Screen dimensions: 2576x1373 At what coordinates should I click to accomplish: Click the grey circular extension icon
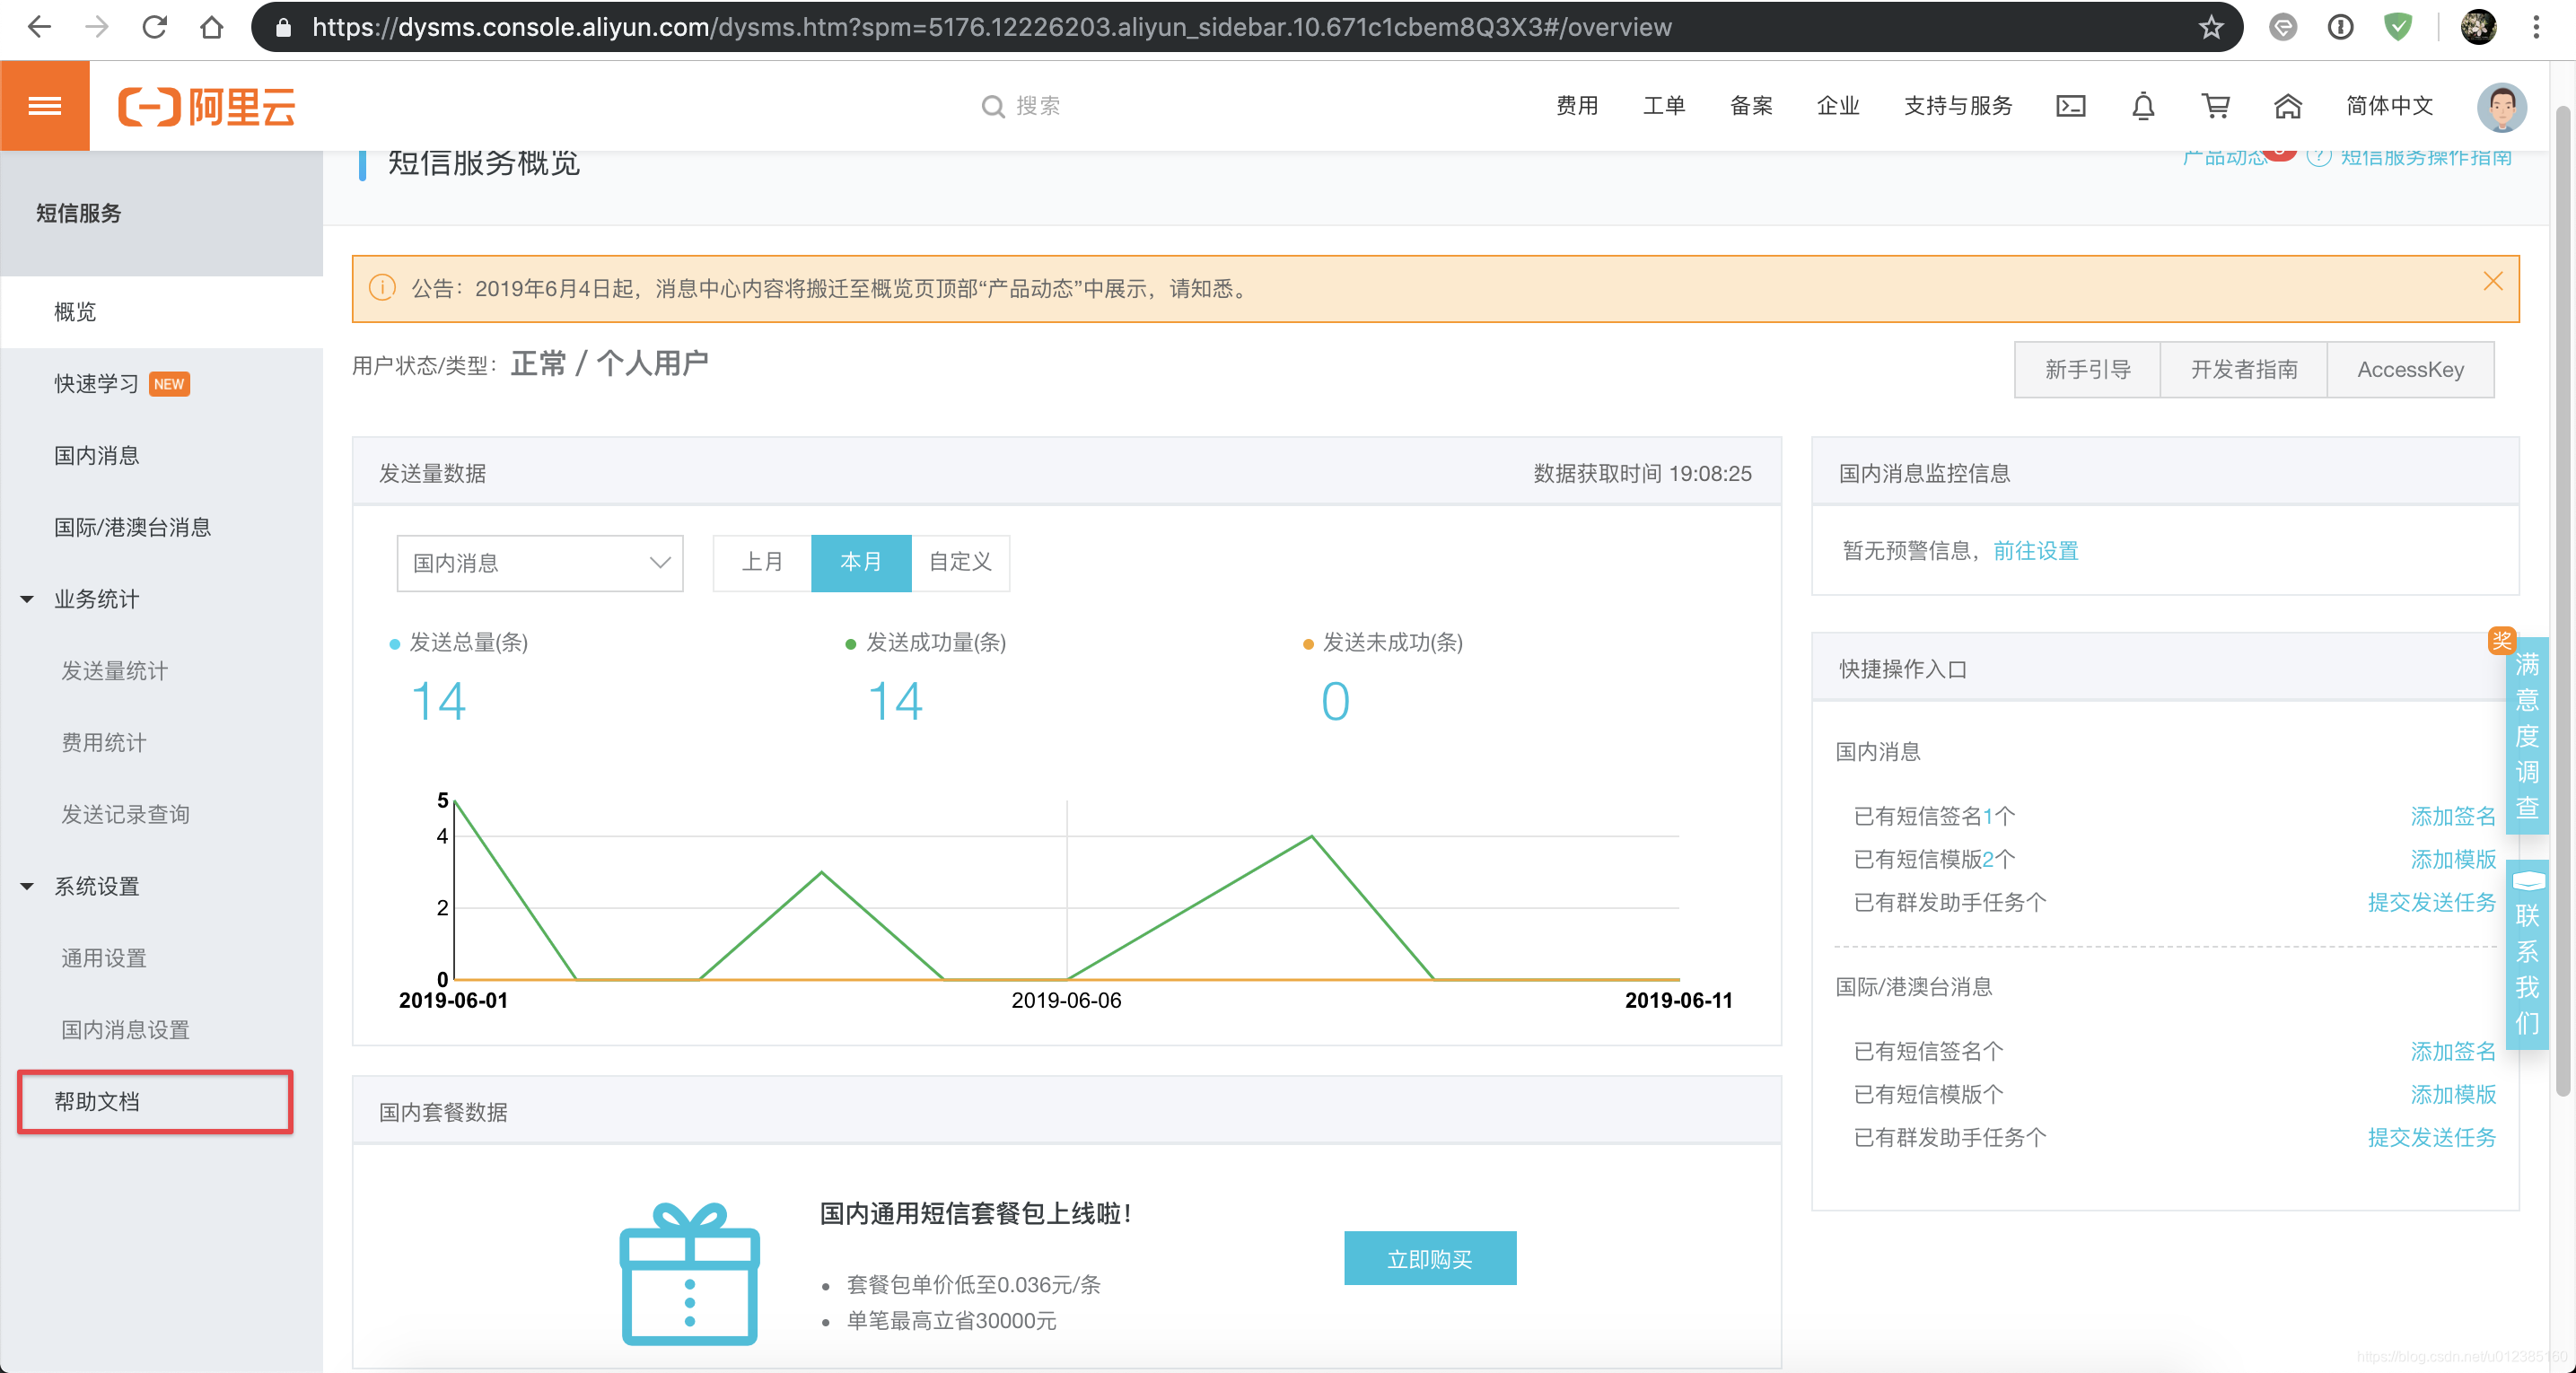tap(2283, 27)
